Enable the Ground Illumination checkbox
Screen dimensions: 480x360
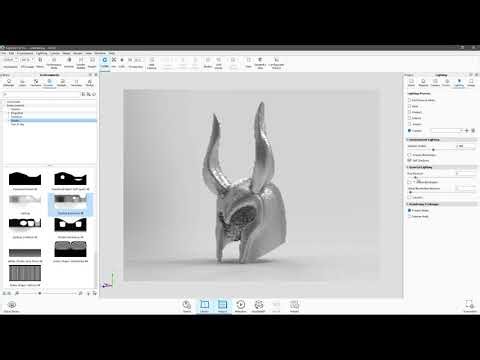click(410, 155)
